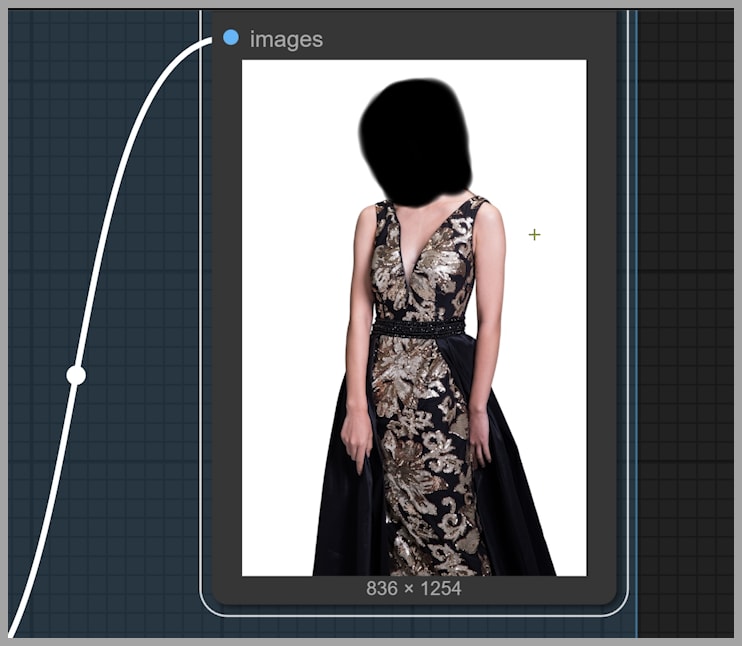Click the beaded belt on the dress
Screen dimensions: 742x646
(x=418, y=327)
